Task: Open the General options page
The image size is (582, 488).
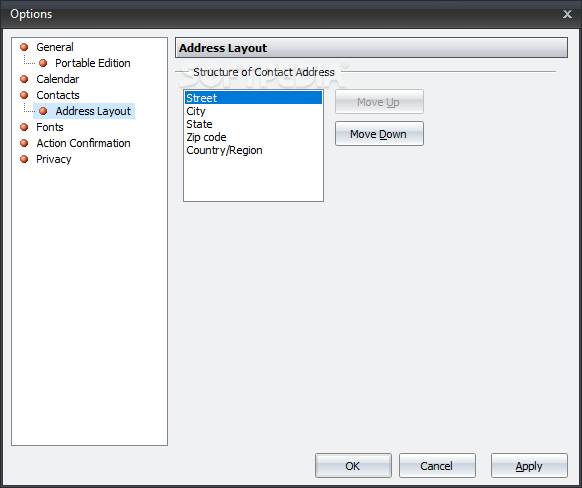Action: [55, 47]
